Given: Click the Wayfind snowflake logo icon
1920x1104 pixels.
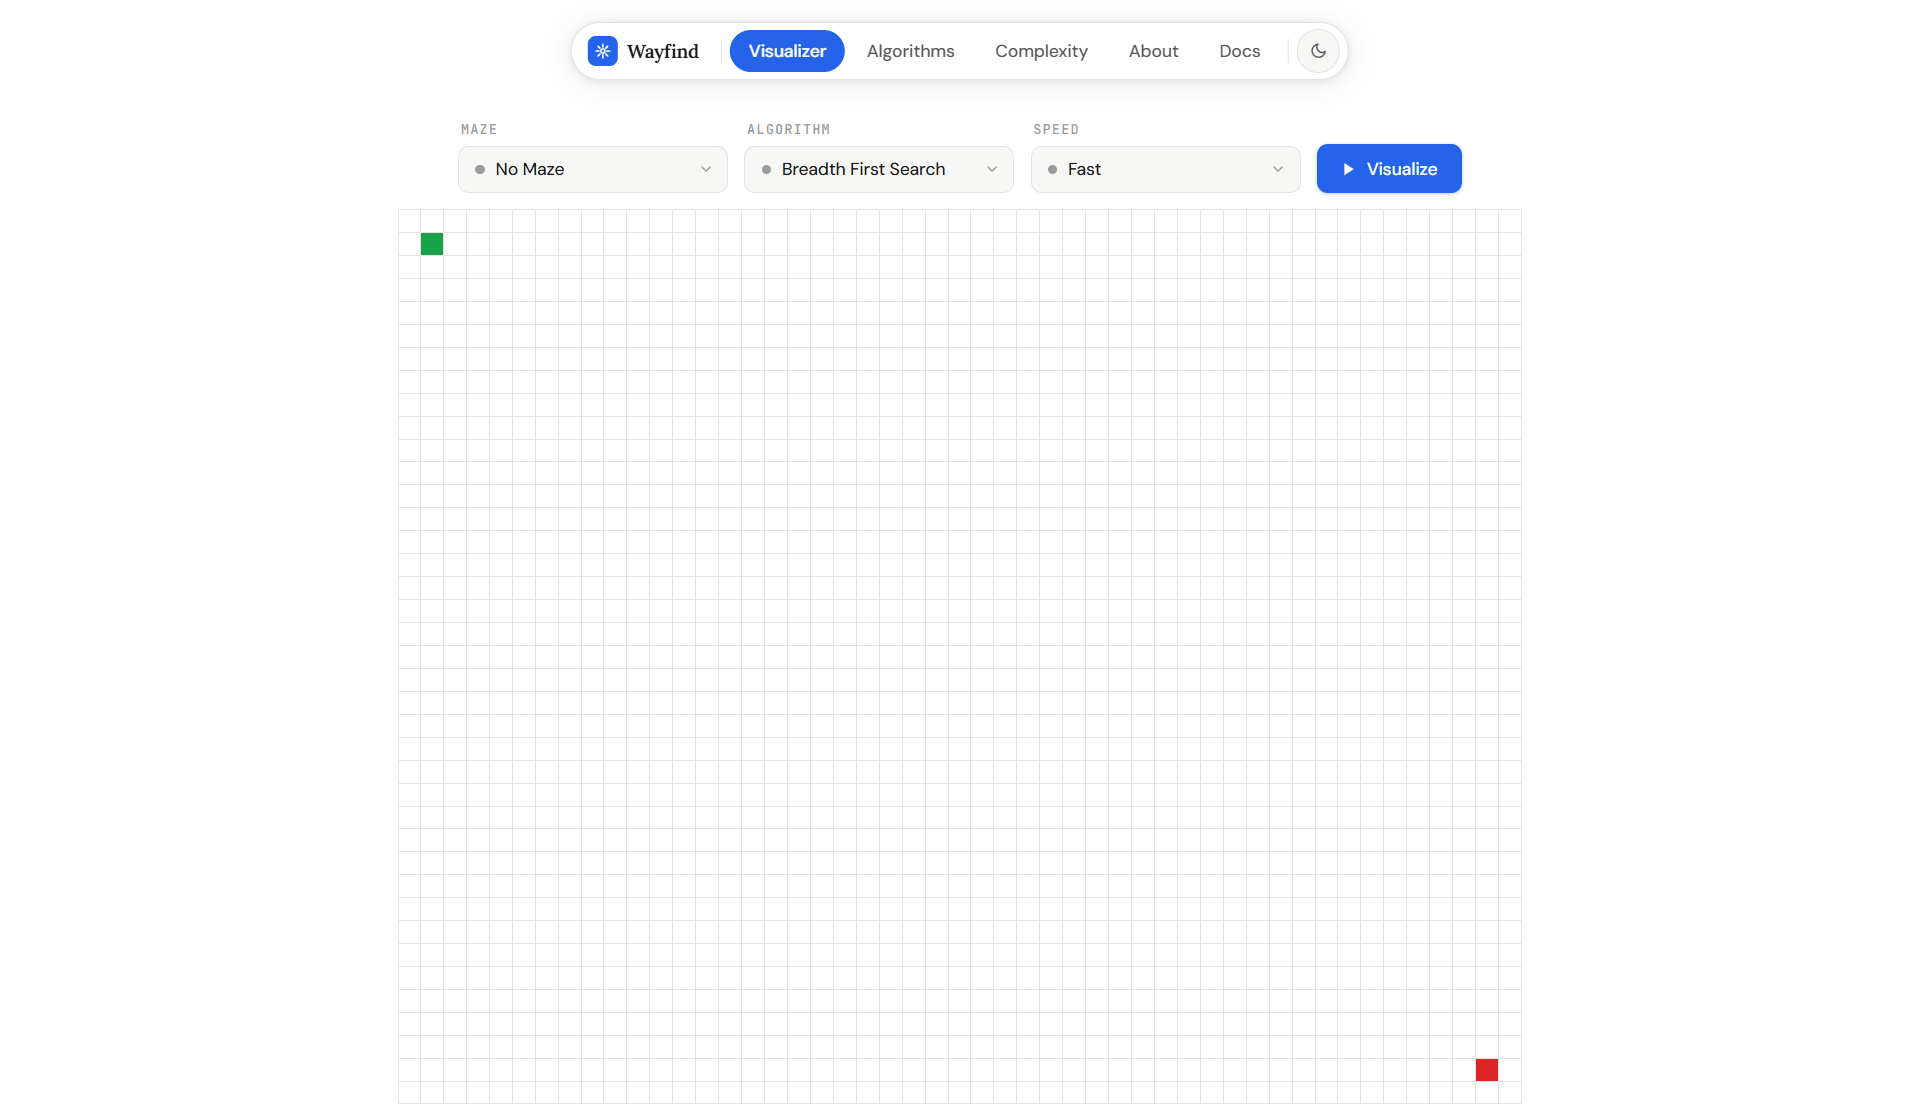Looking at the screenshot, I should [x=603, y=51].
